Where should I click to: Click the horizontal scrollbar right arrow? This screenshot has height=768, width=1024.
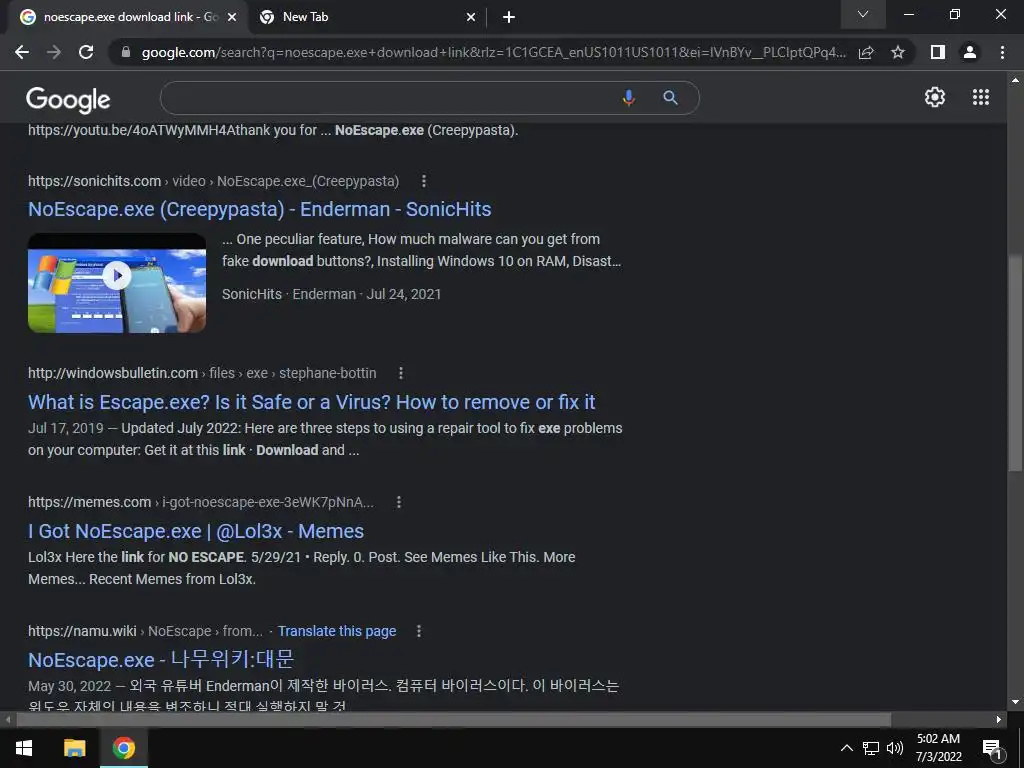pos(999,720)
